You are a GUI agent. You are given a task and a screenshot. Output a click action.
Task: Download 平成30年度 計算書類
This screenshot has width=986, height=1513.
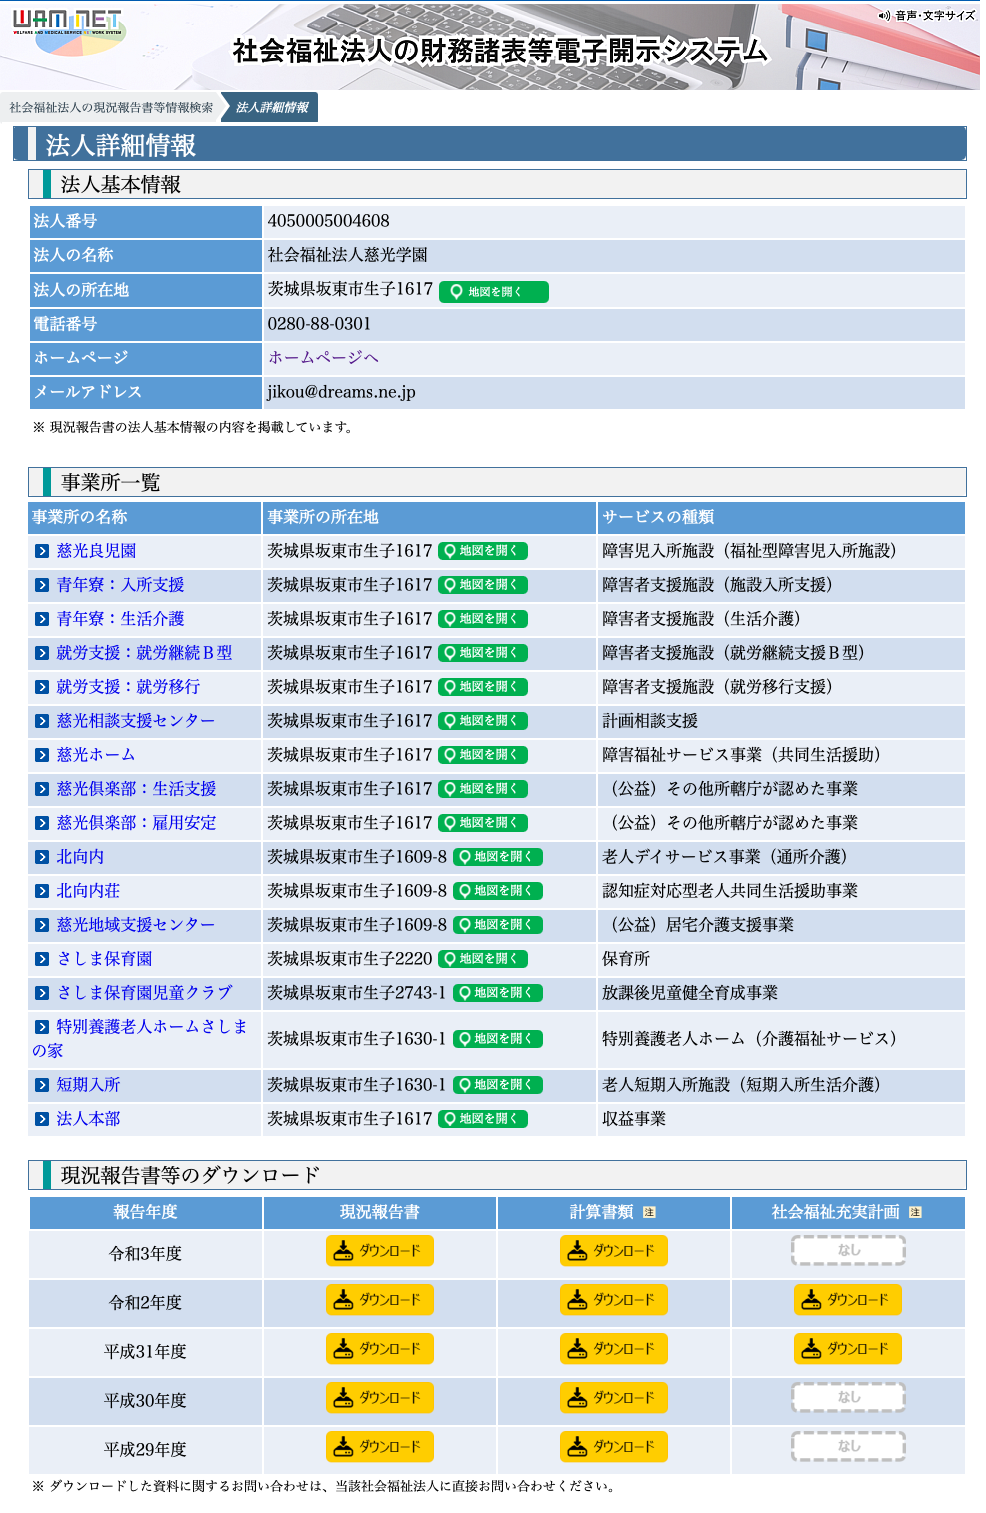614,1398
